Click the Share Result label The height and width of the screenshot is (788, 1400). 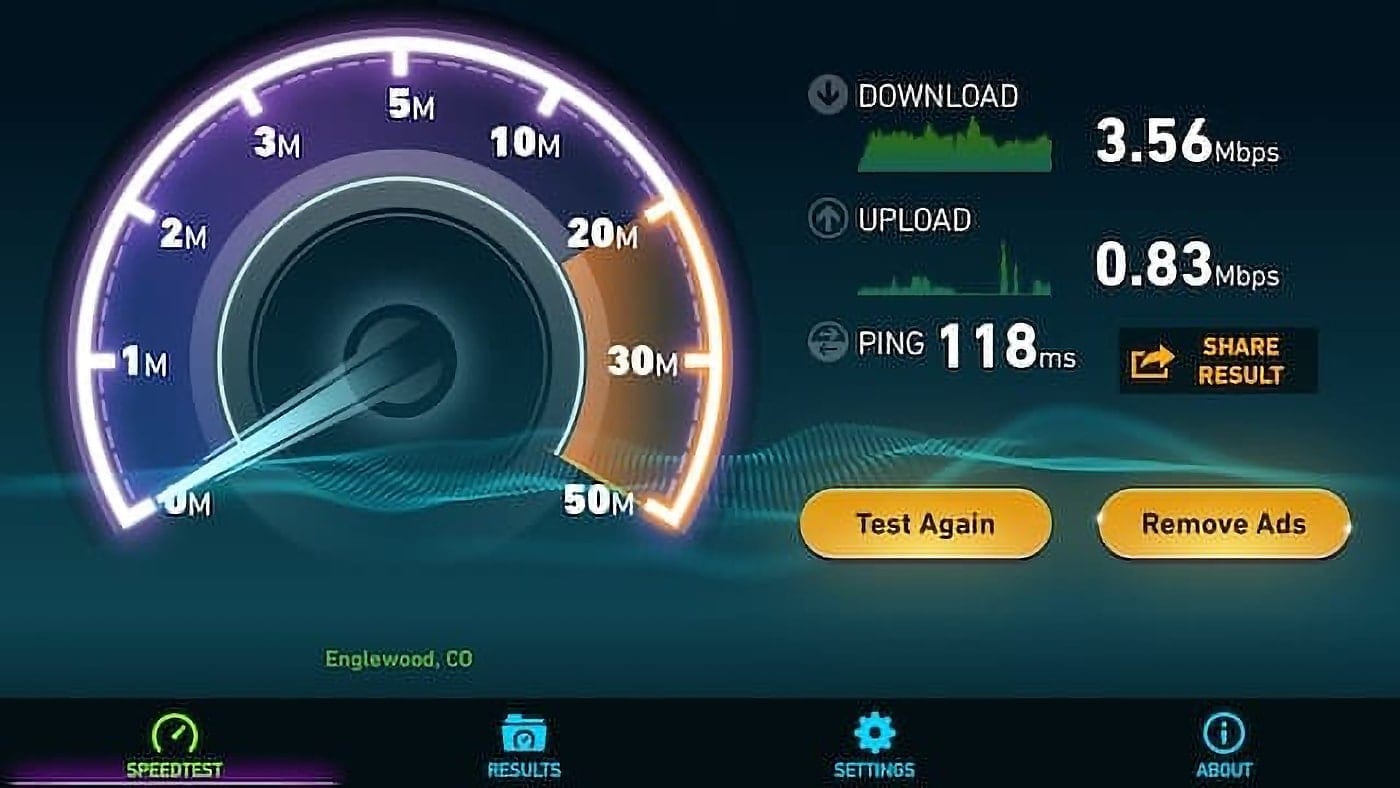[x=1240, y=361]
